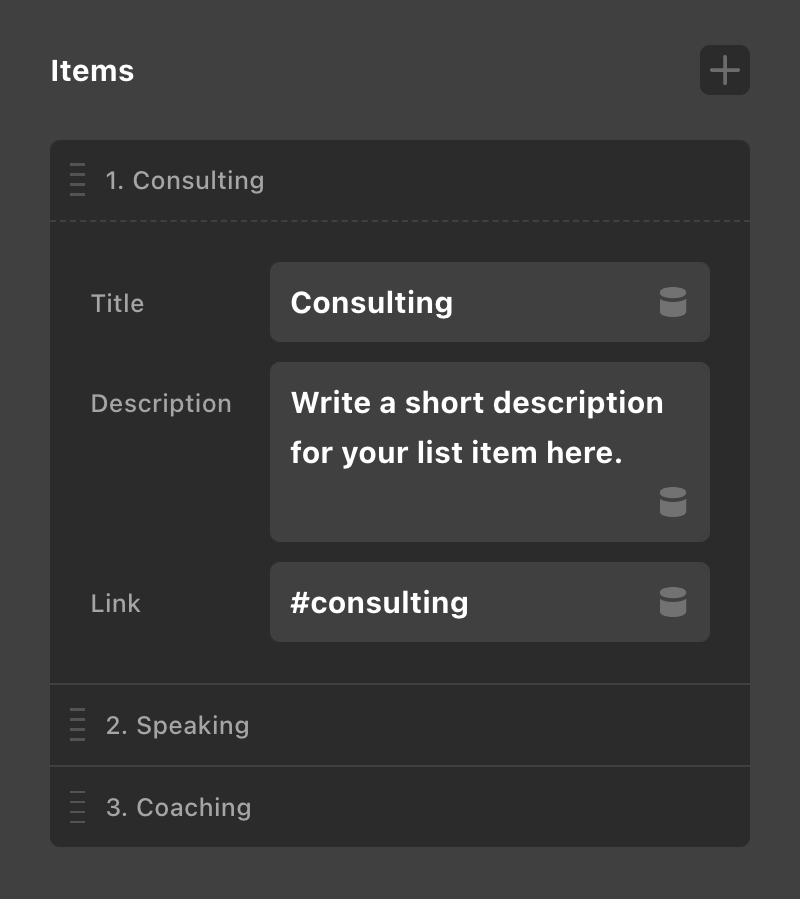This screenshot has width=800, height=899.
Task: Focus the Title field containing Consulting
Action: pos(460,302)
